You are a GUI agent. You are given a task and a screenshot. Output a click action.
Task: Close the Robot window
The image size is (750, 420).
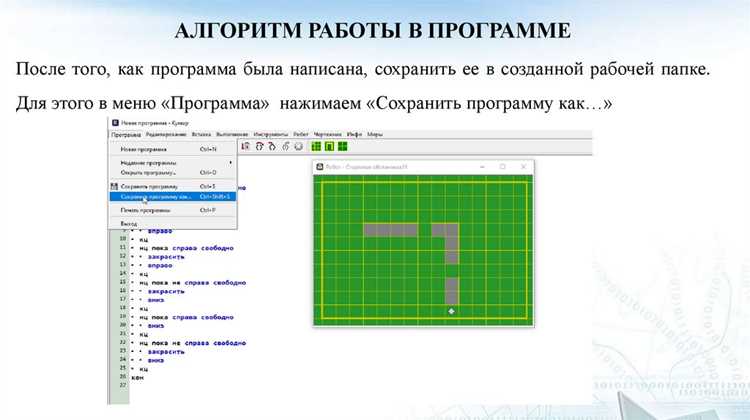point(523,166)
